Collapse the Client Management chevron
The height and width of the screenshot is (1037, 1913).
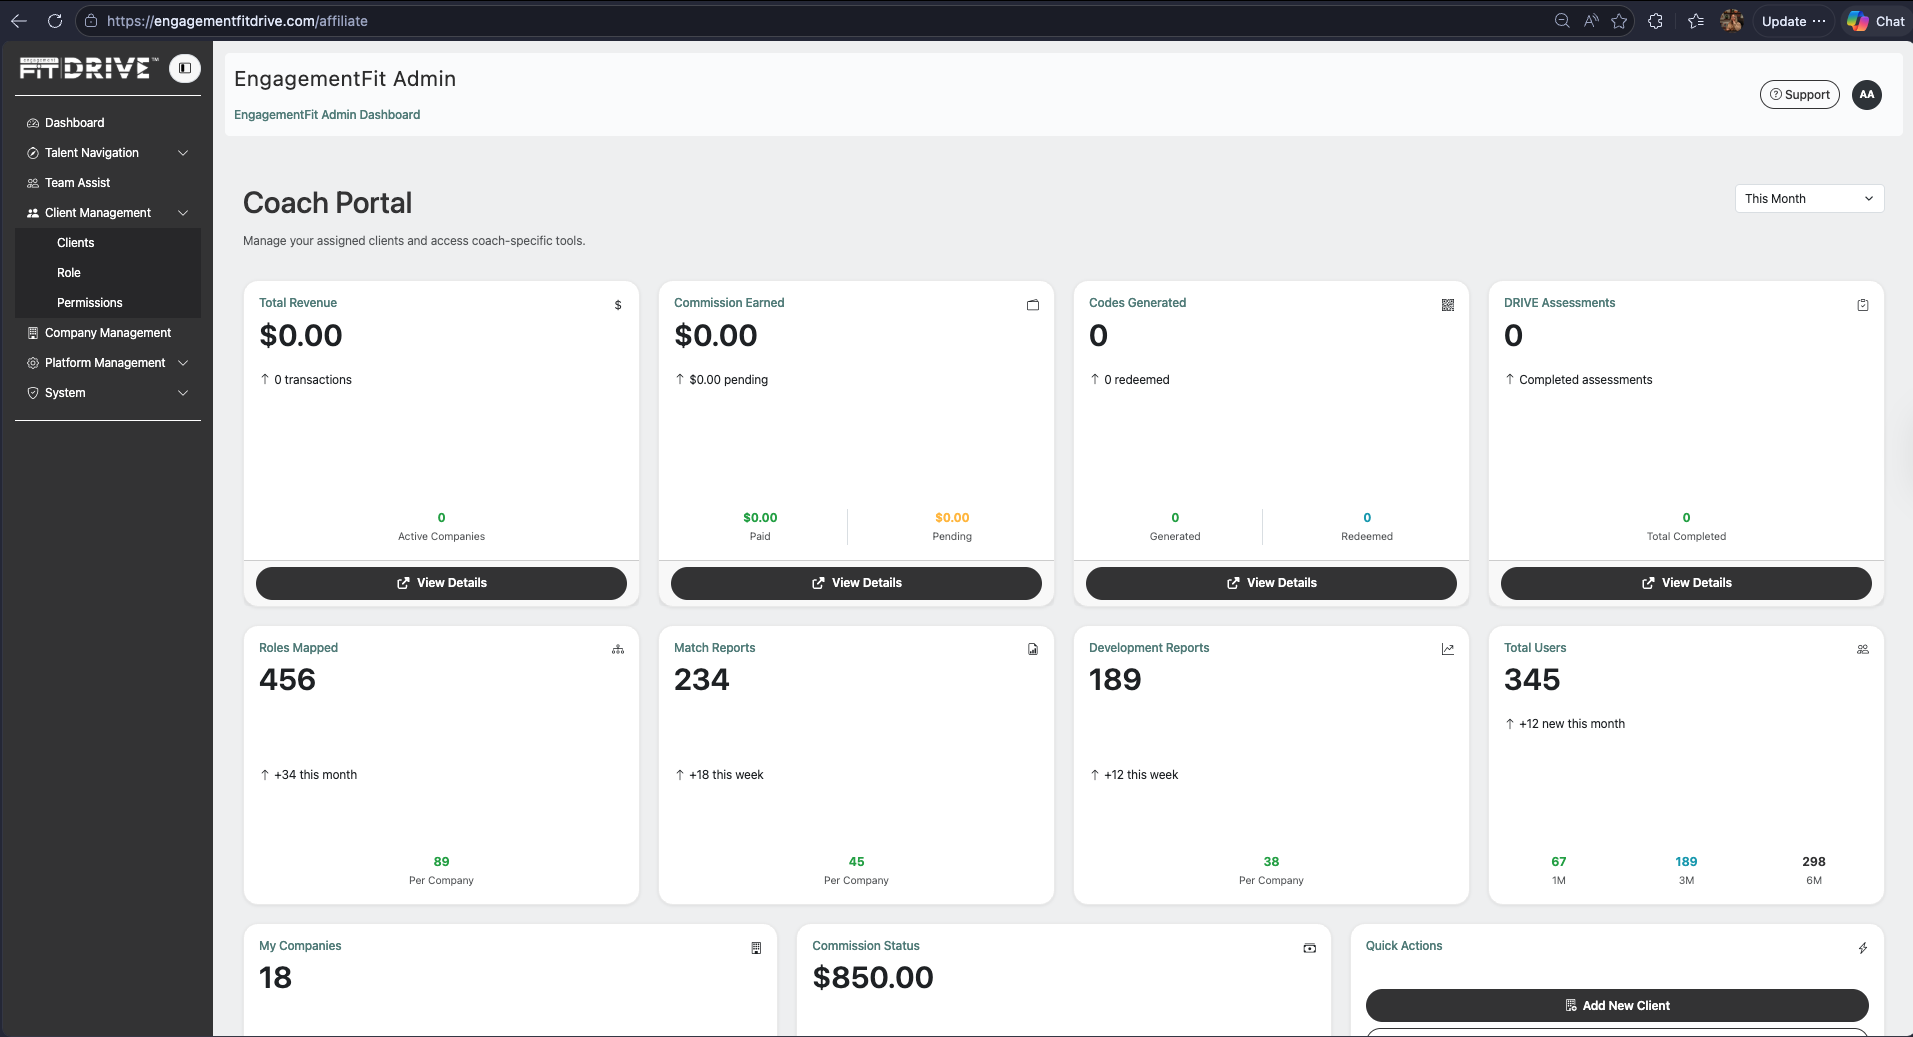[x=183, y=213]
